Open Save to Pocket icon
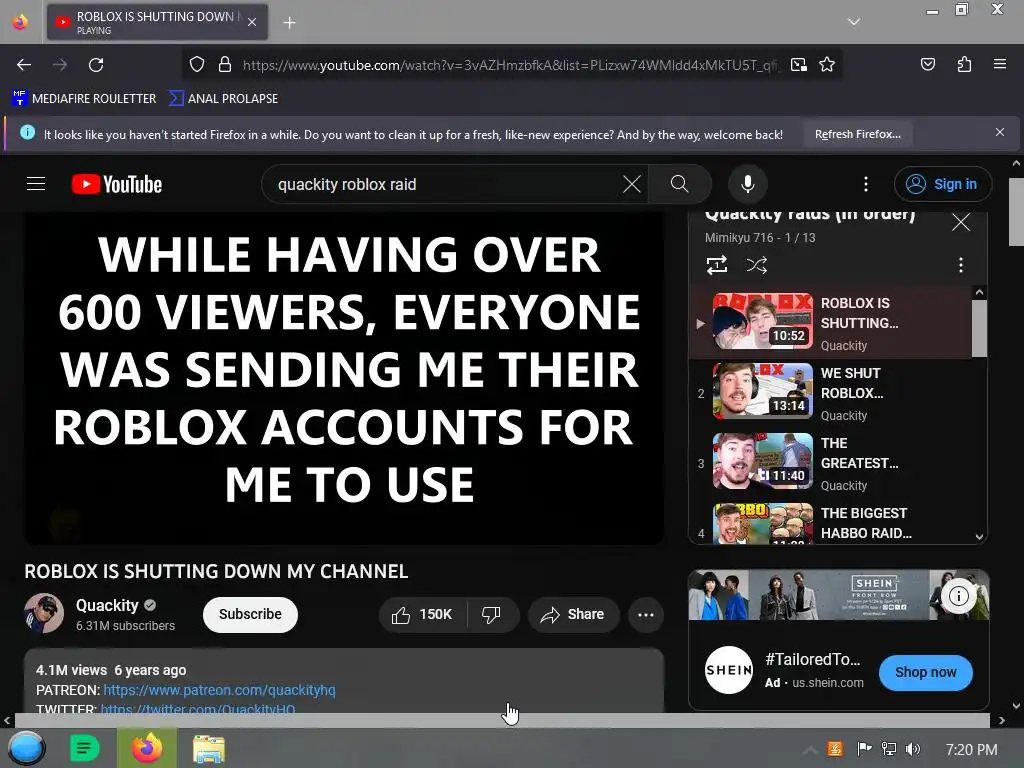This screenshot has width=1024, height=768. point(928,64)
